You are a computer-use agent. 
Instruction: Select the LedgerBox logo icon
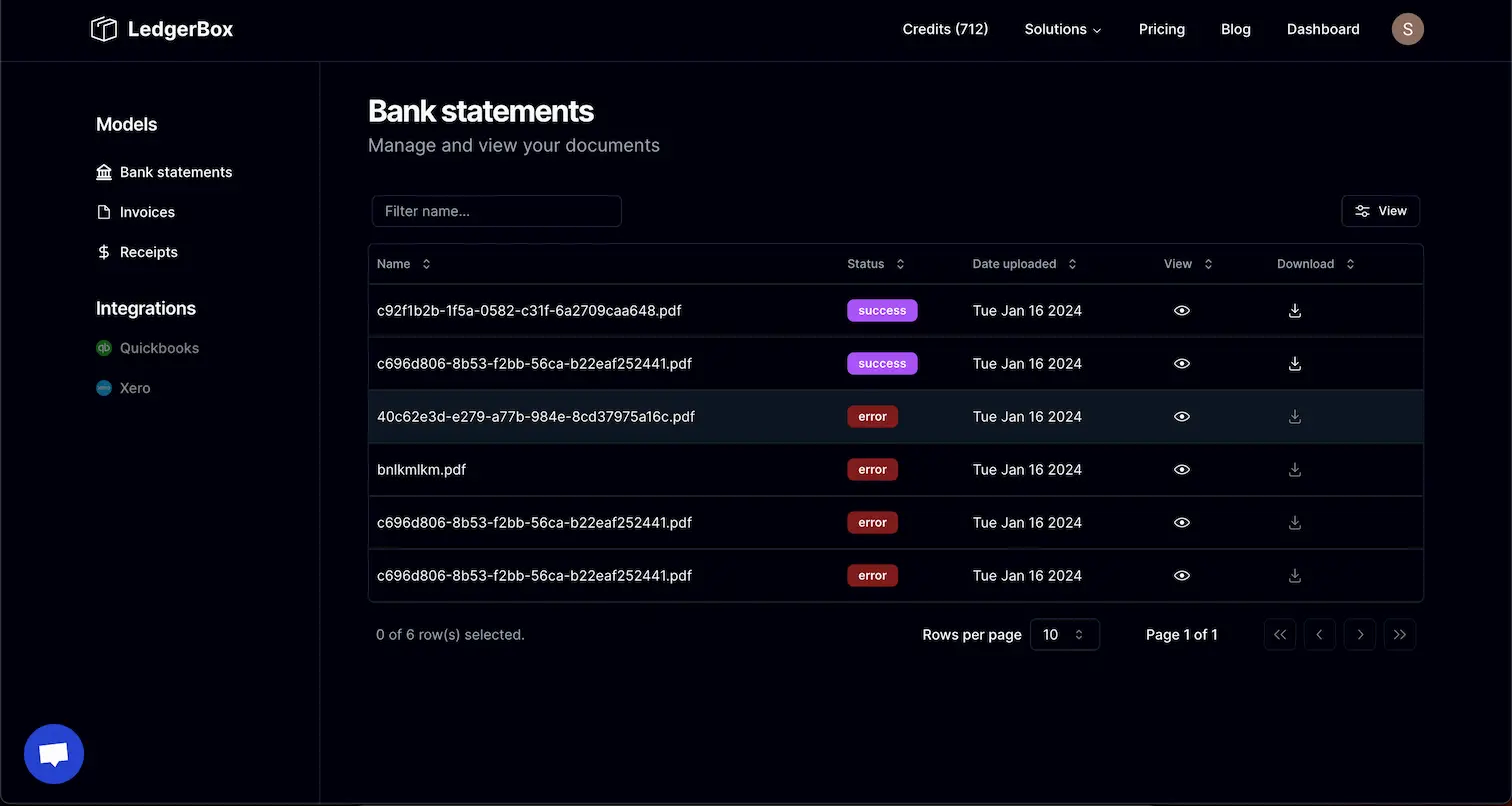click(x=103, y=29)
